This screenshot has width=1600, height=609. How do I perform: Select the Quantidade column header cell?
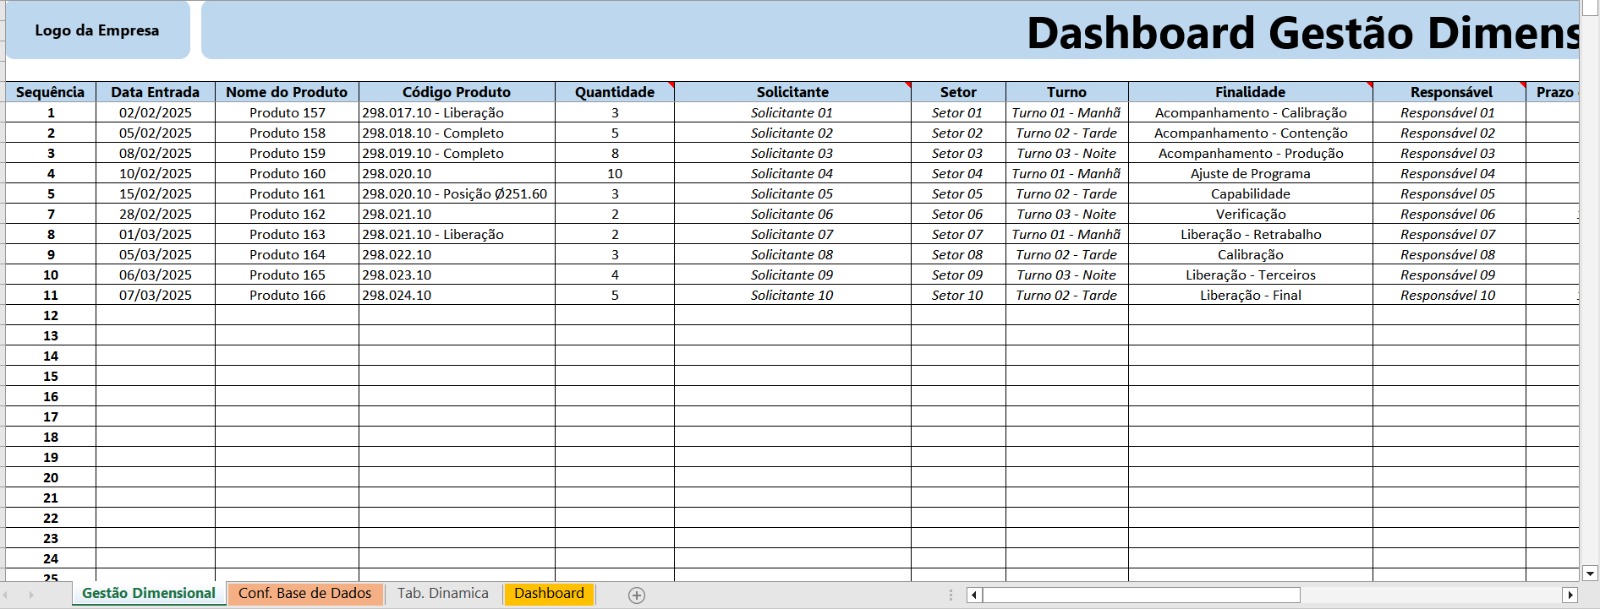coord(614,92)
